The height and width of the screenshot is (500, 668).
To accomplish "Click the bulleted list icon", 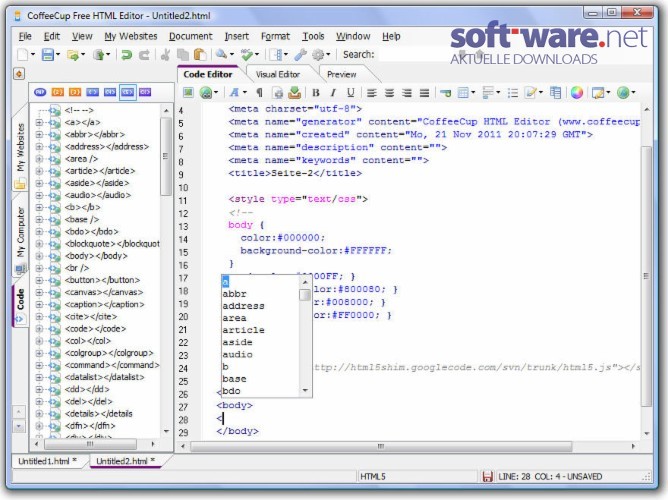I will click(x=513, y=92).
